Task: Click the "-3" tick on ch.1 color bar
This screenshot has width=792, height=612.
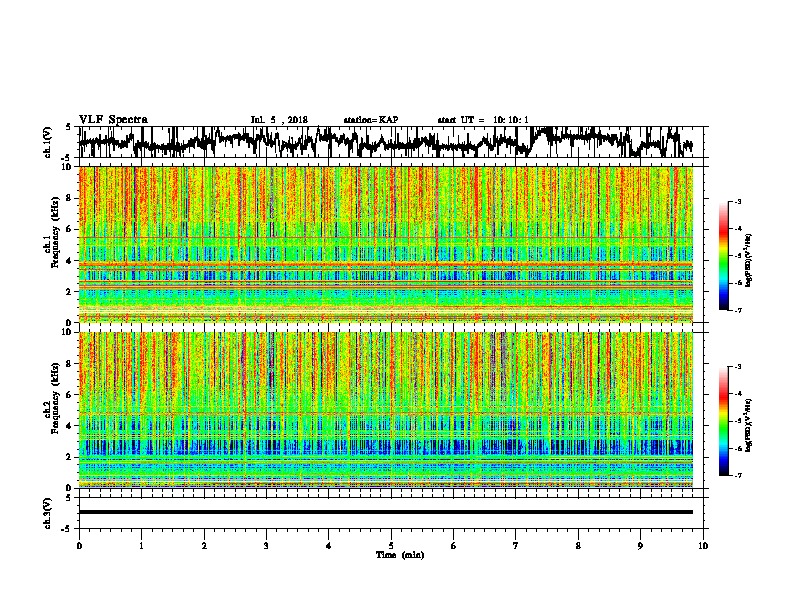Action: point(737,201)
